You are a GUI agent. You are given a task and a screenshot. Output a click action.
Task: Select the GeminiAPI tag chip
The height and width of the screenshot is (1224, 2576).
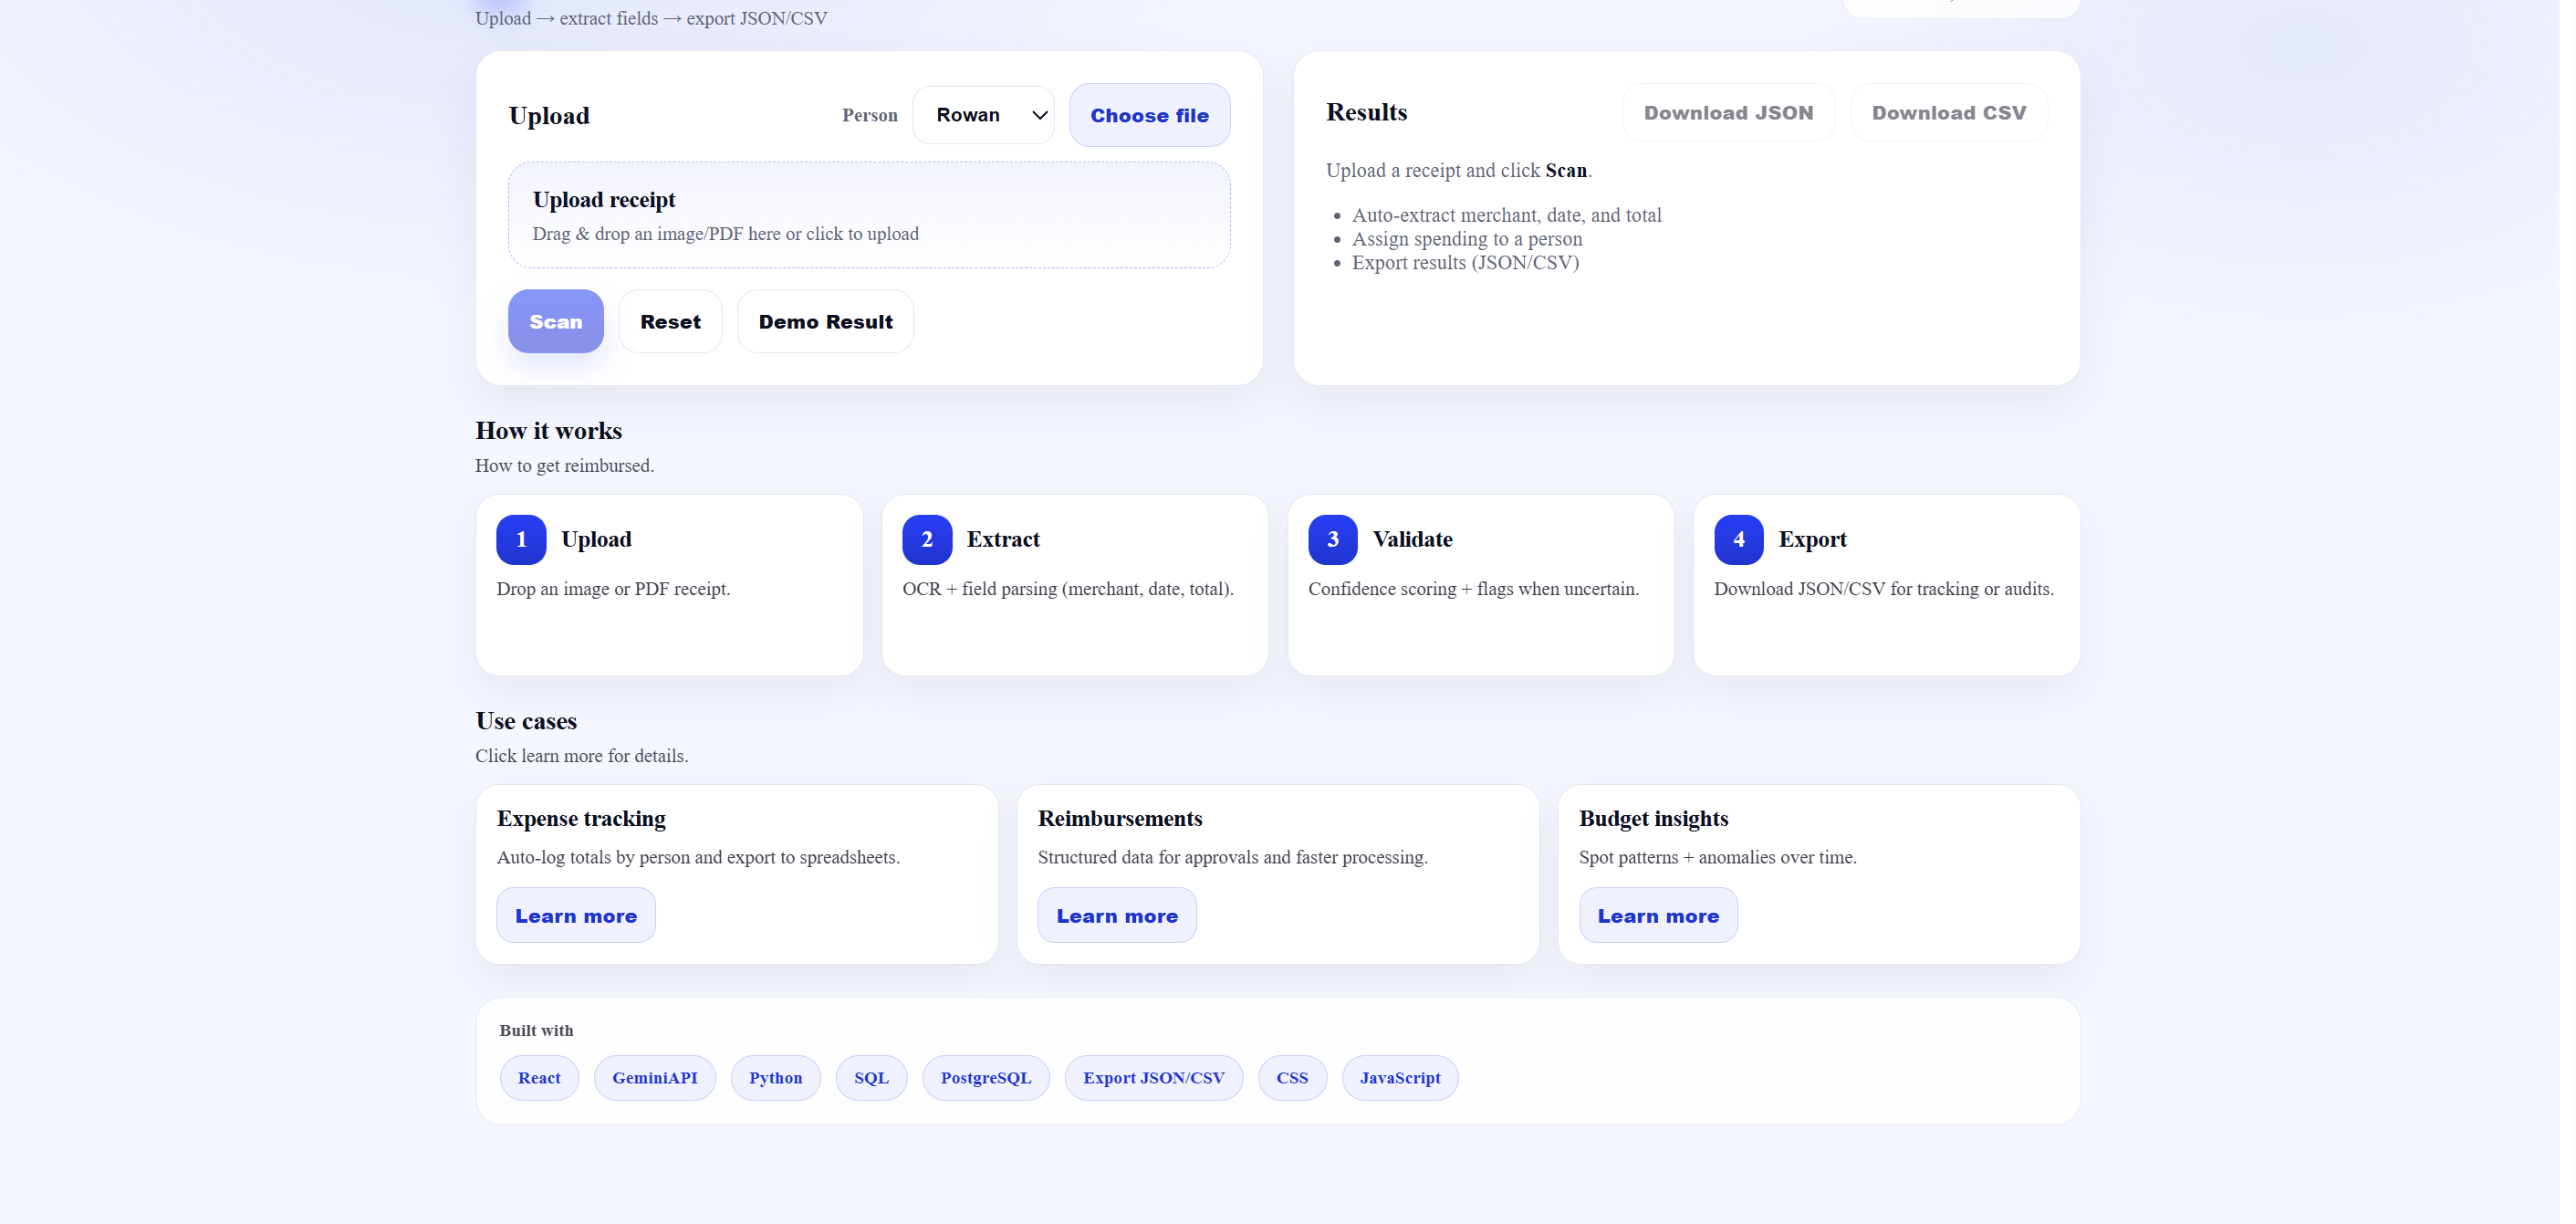coord(654,1078)
